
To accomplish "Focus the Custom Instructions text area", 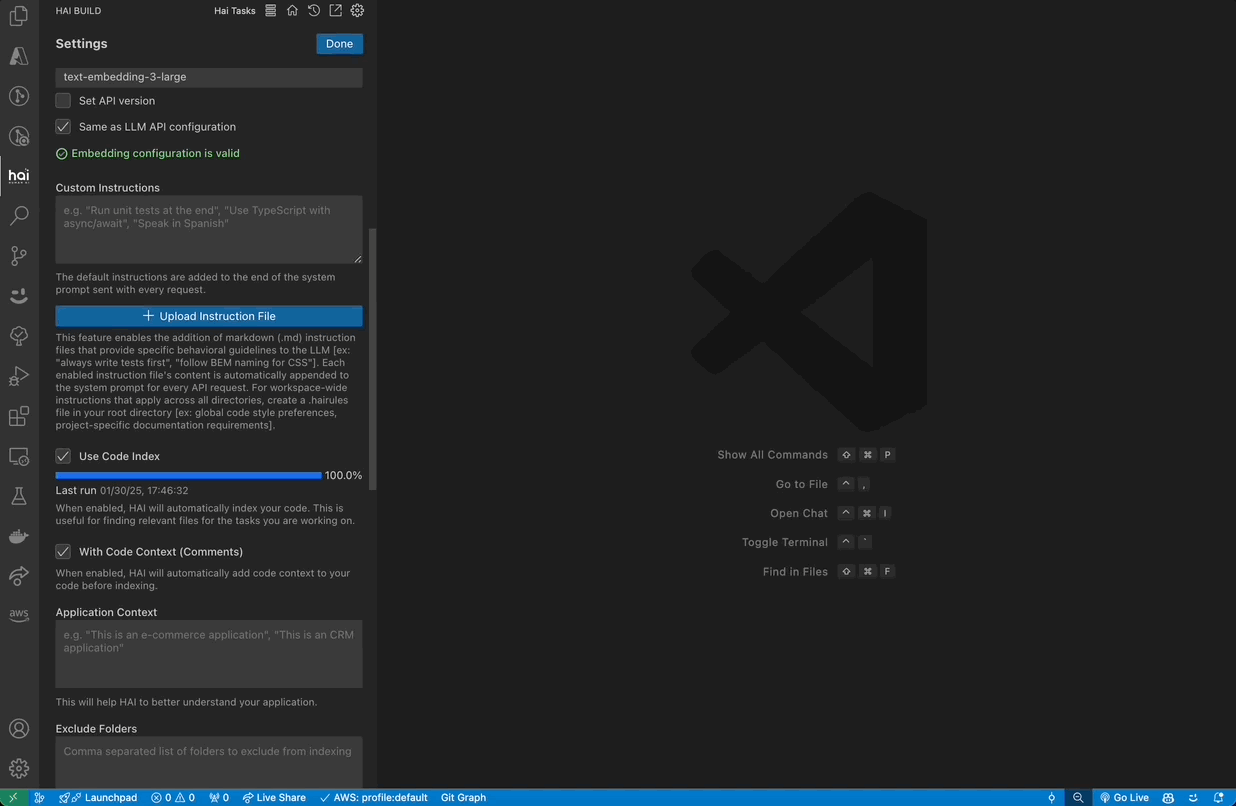I will (x=209, y=230).
